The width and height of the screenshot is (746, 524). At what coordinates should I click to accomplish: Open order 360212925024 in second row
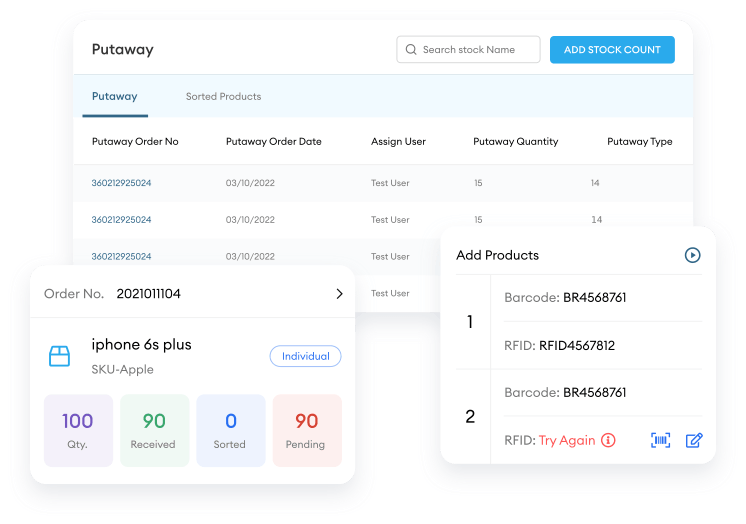121,219
